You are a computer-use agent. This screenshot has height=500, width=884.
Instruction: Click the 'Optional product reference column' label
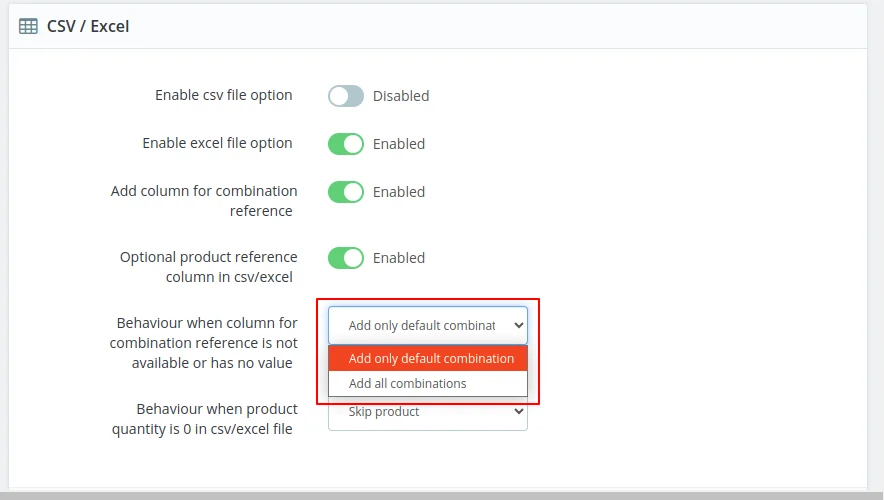[208, 266]
